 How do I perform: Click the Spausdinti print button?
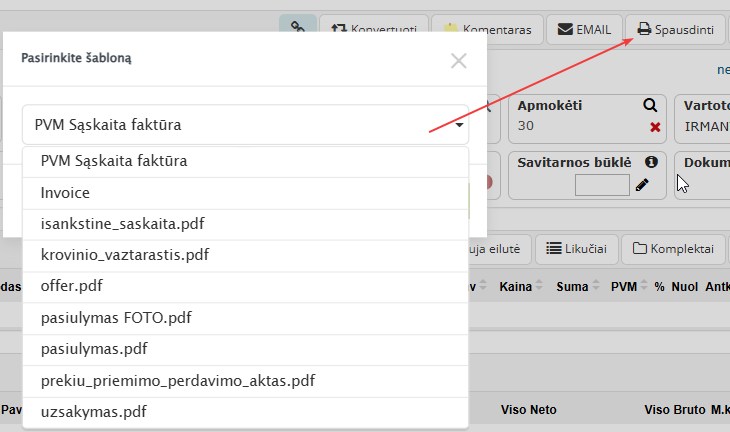tap(675, 29)
